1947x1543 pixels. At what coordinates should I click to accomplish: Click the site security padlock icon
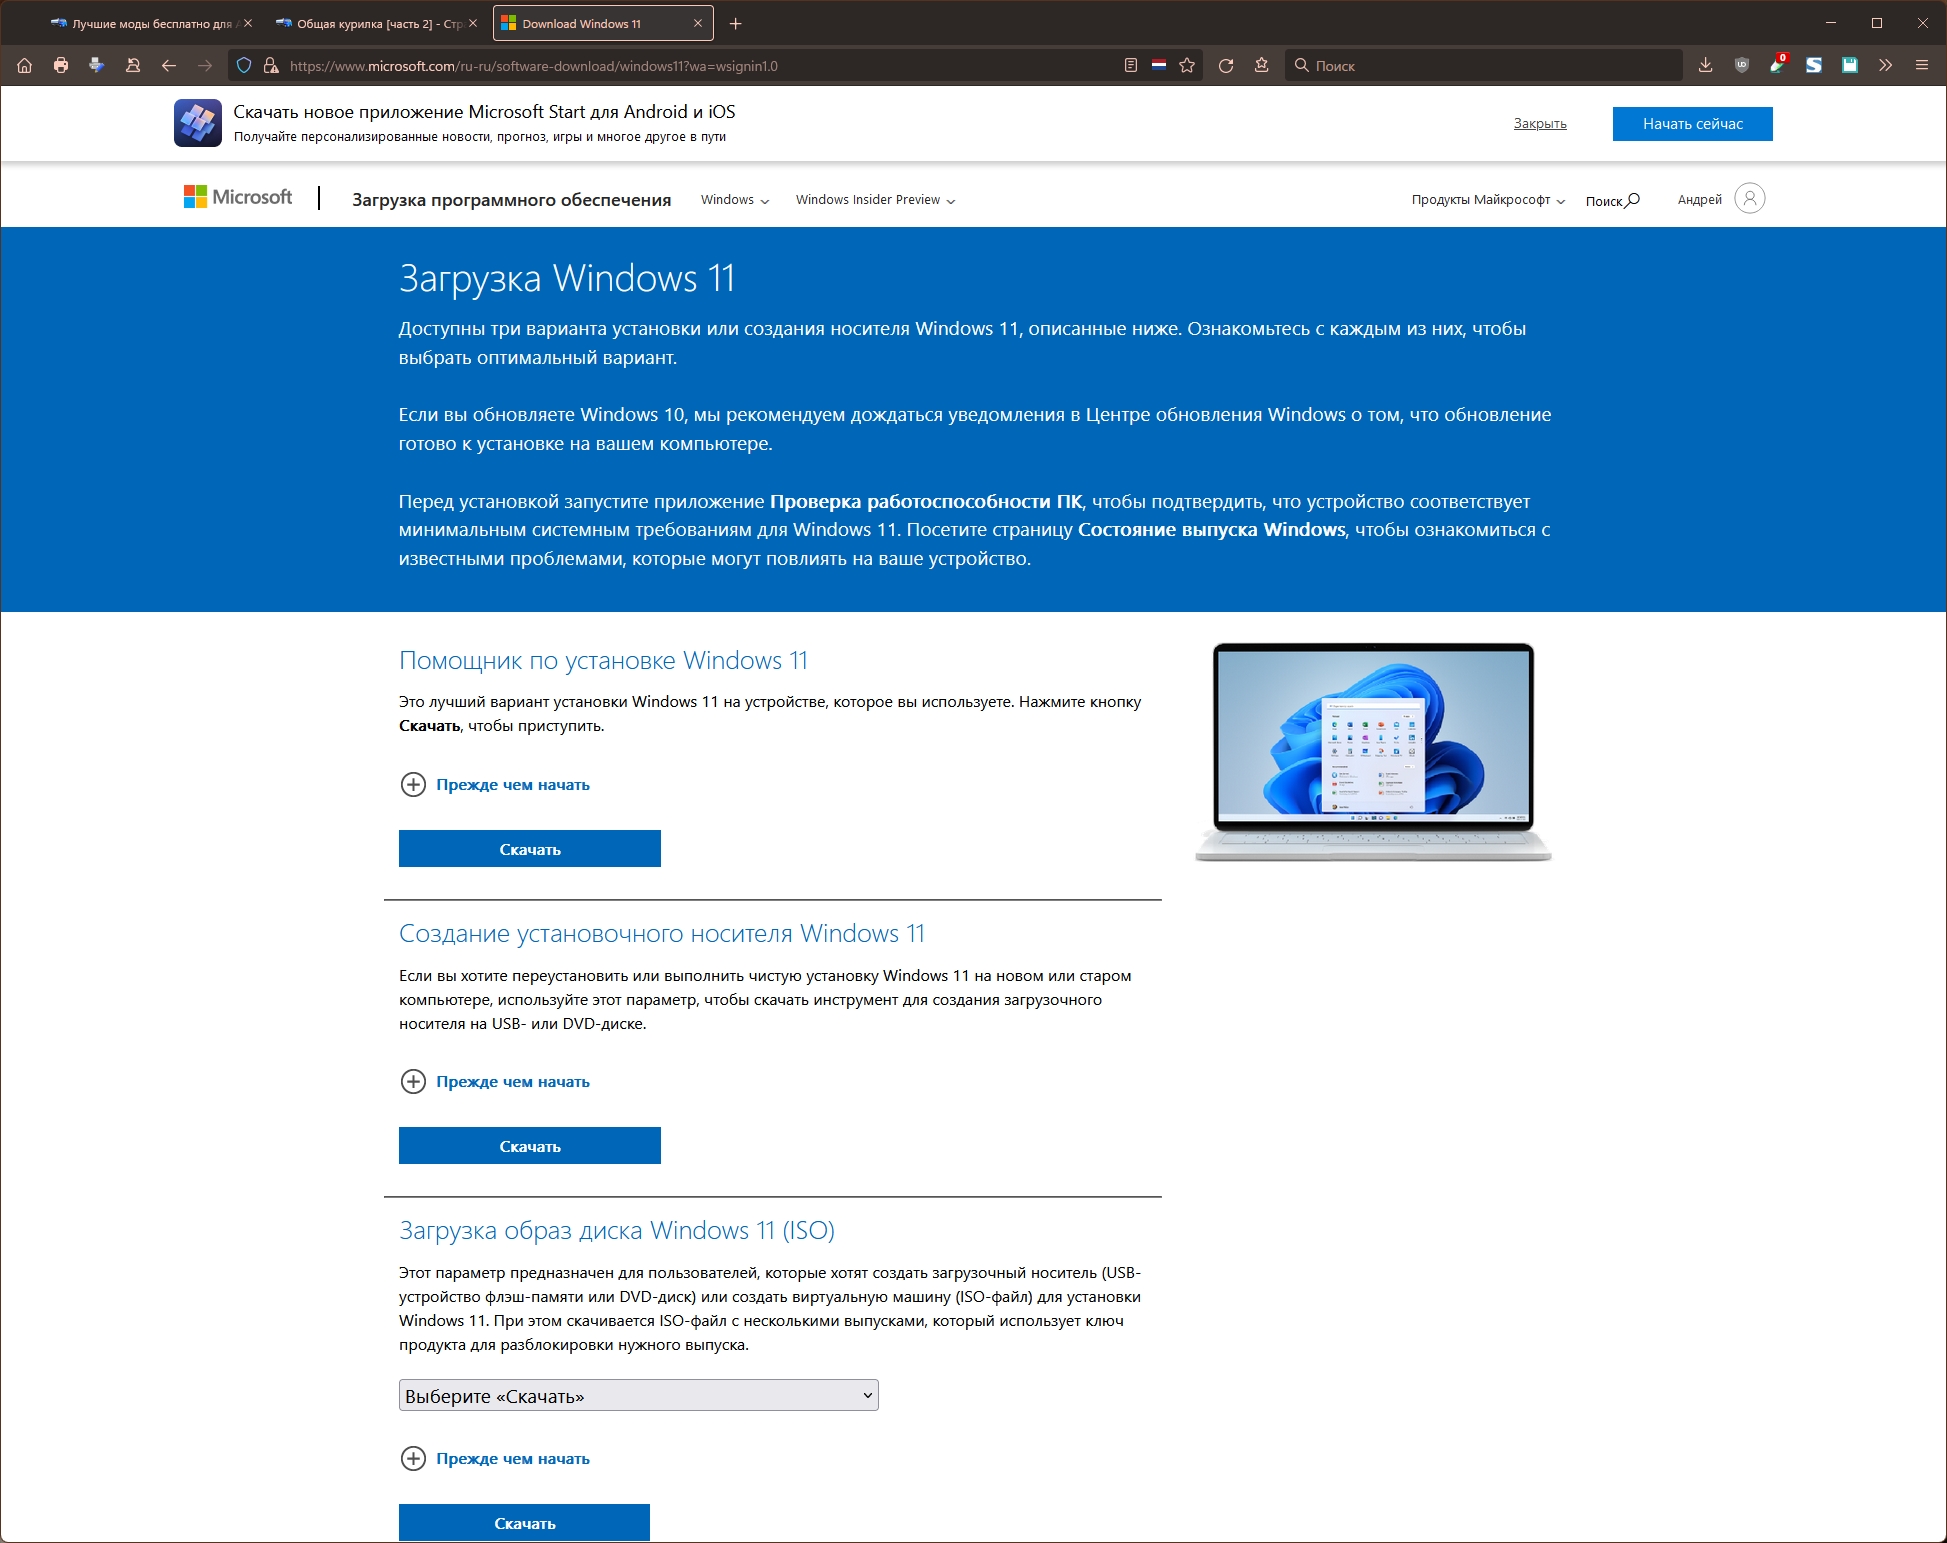[271, 65]
